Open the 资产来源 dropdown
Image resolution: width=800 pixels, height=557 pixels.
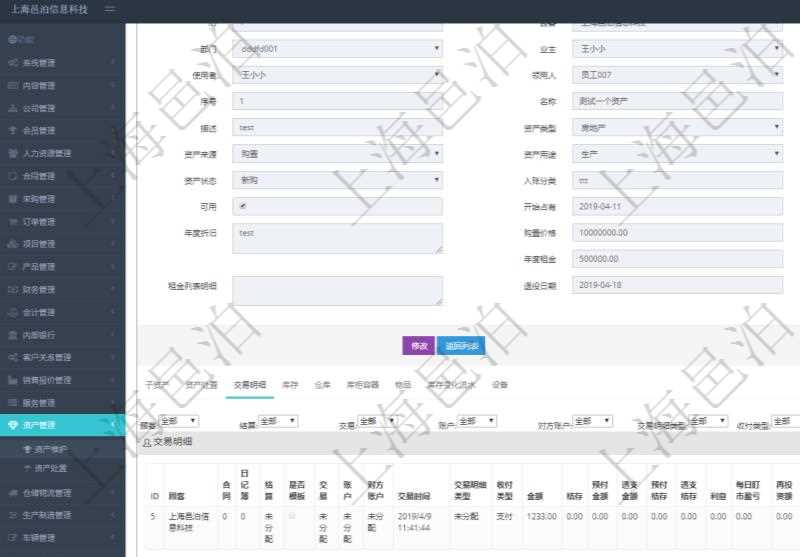[x=337, y=154]
